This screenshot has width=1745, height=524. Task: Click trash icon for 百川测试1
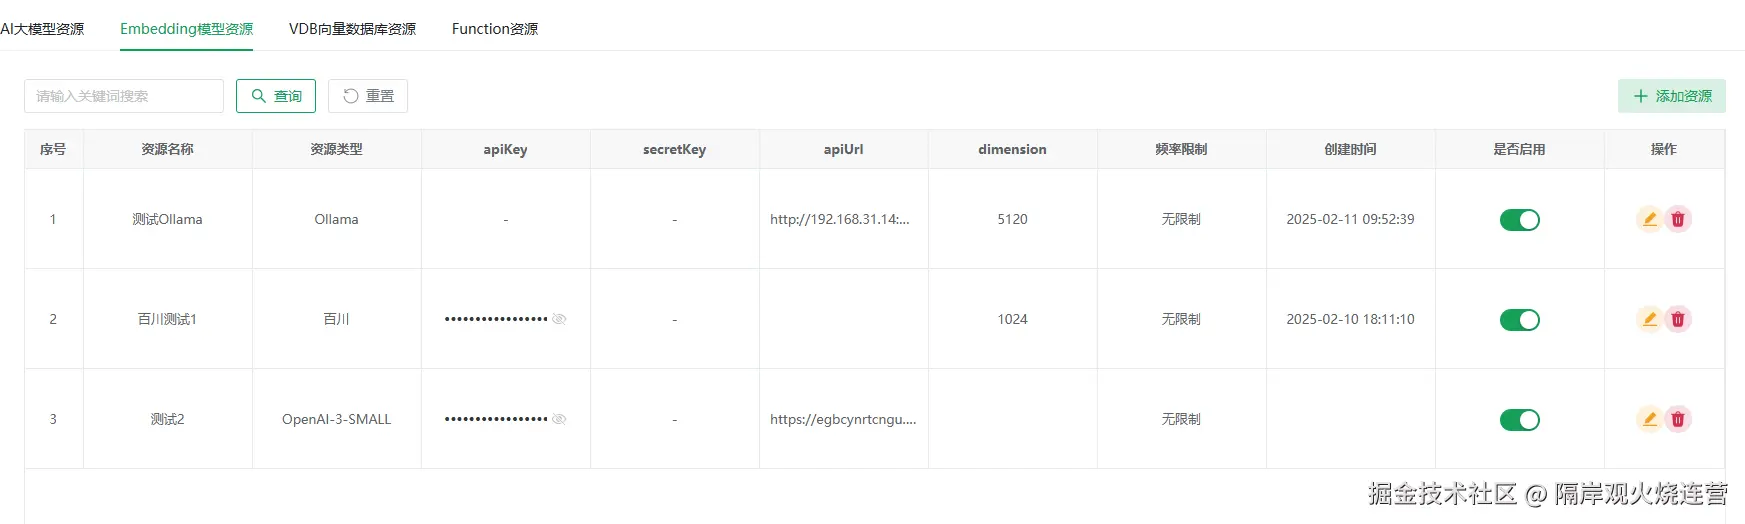(x=1678, y=319)
